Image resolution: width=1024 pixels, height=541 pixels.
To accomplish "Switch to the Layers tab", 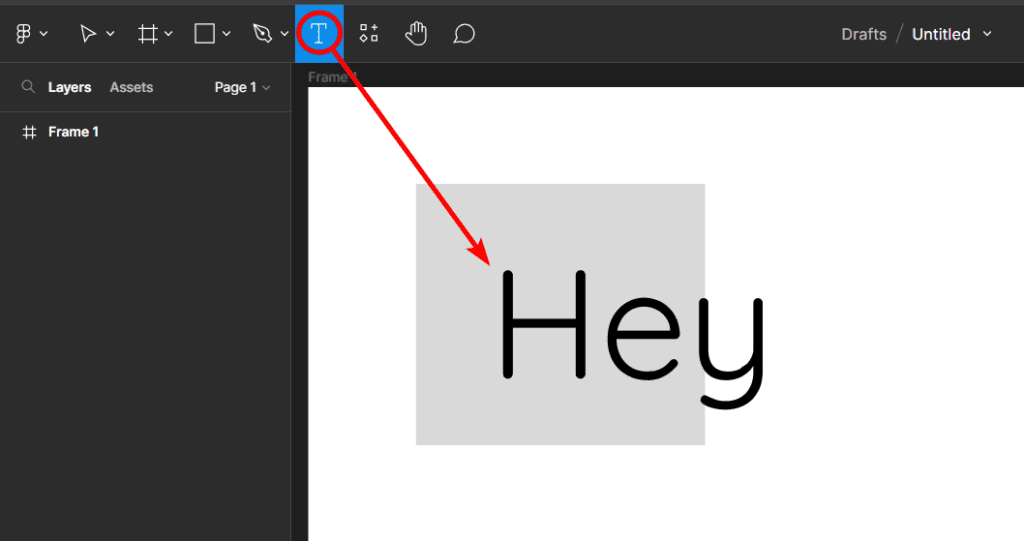I will pos(69,88).
